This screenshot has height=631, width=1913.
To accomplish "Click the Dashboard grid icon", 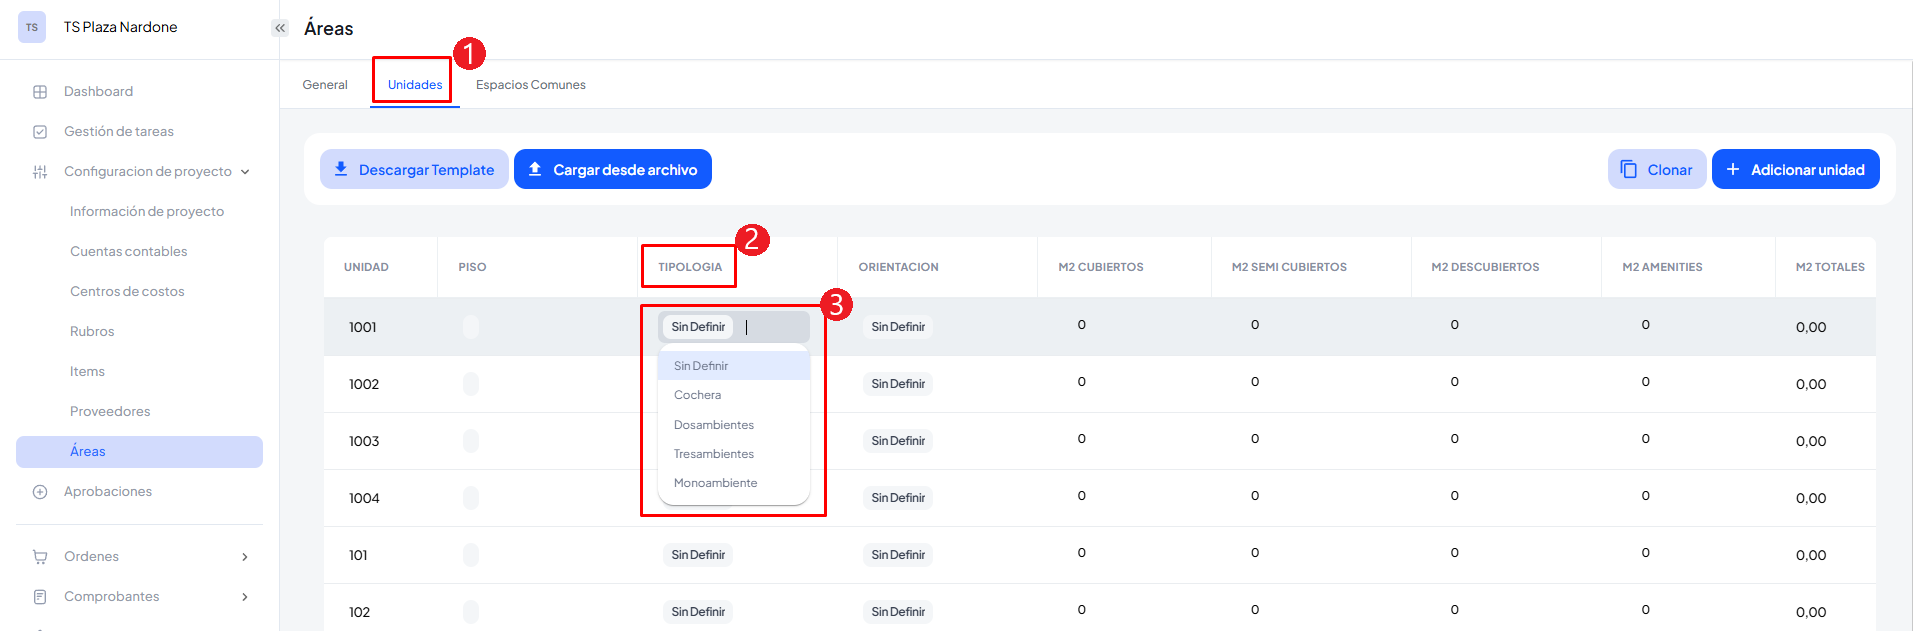I will (x=40, y=92).
